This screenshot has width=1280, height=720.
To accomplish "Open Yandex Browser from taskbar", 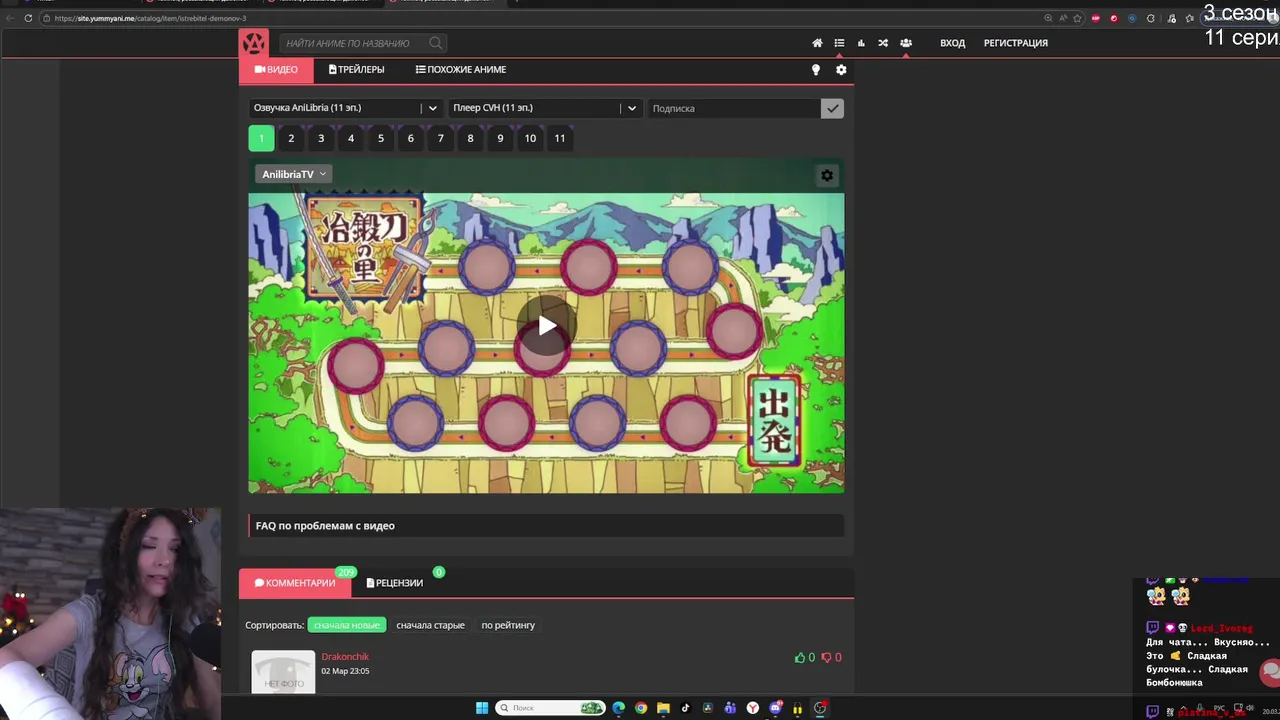I will 753,708.
